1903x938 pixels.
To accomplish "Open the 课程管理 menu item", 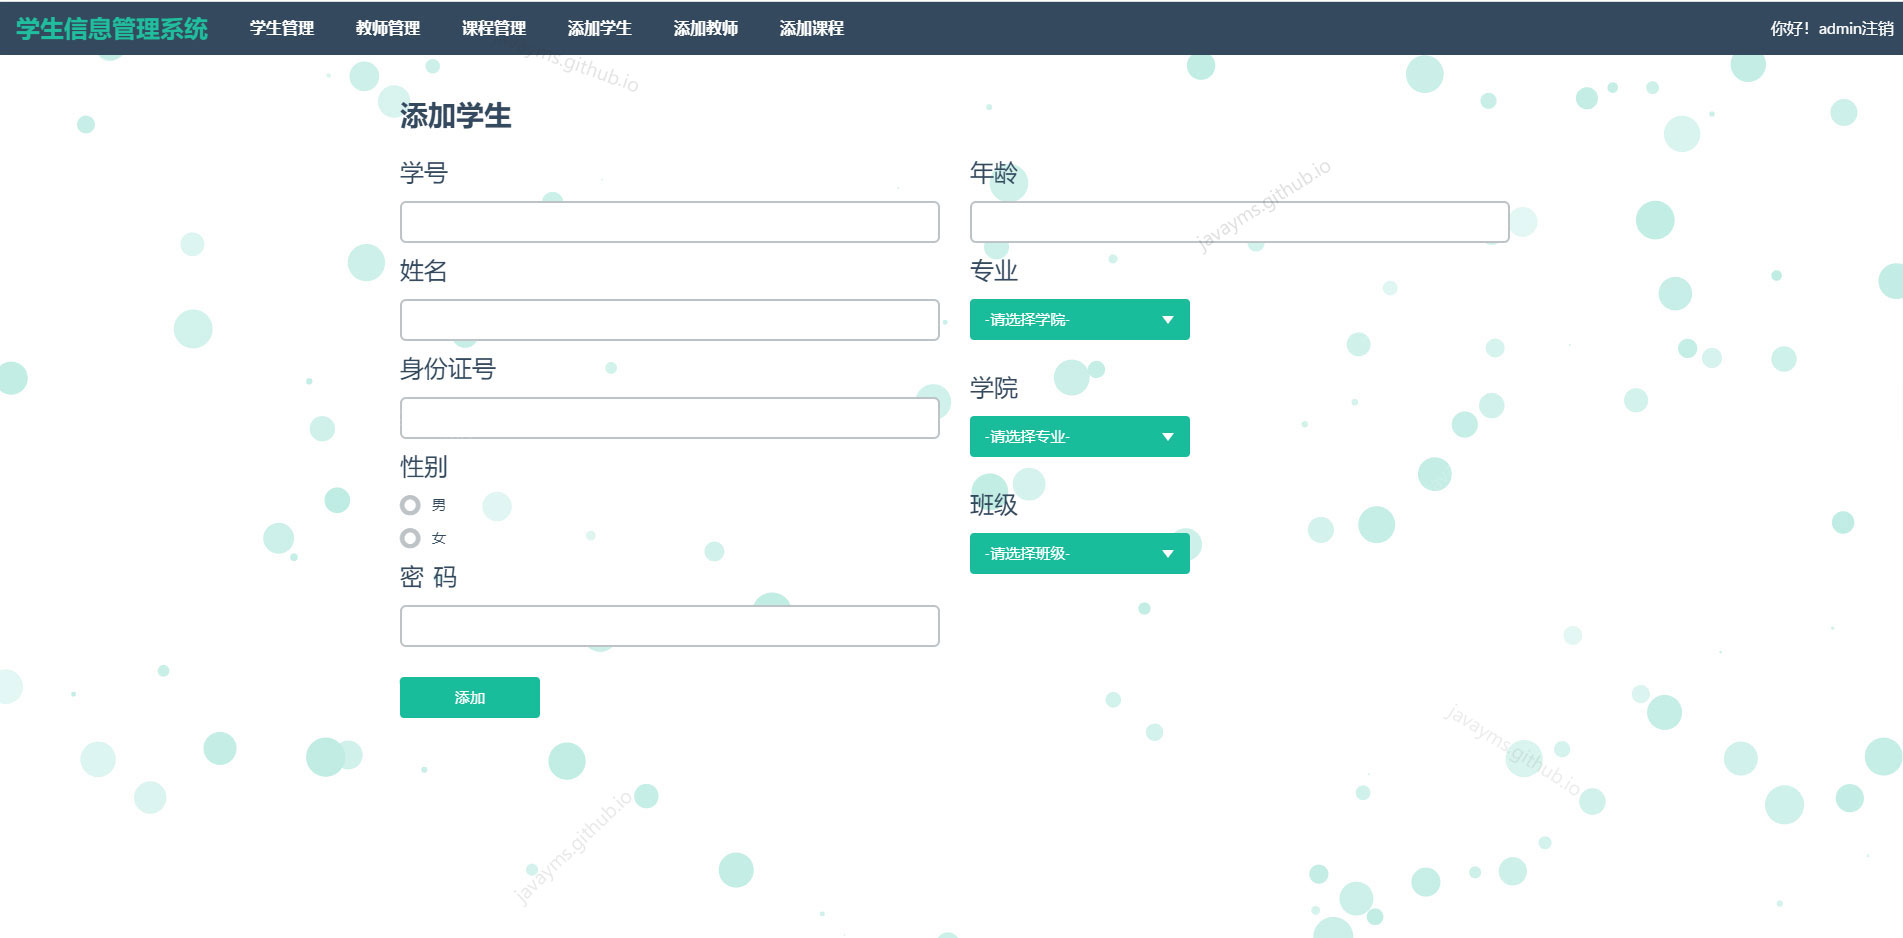I will [x=494, y=28].
